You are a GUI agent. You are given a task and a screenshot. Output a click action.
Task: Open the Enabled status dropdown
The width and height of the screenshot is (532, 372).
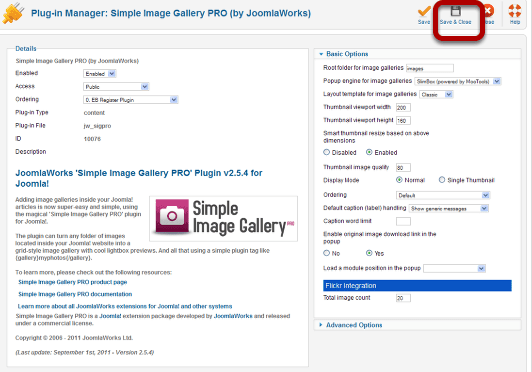point(100,74)
